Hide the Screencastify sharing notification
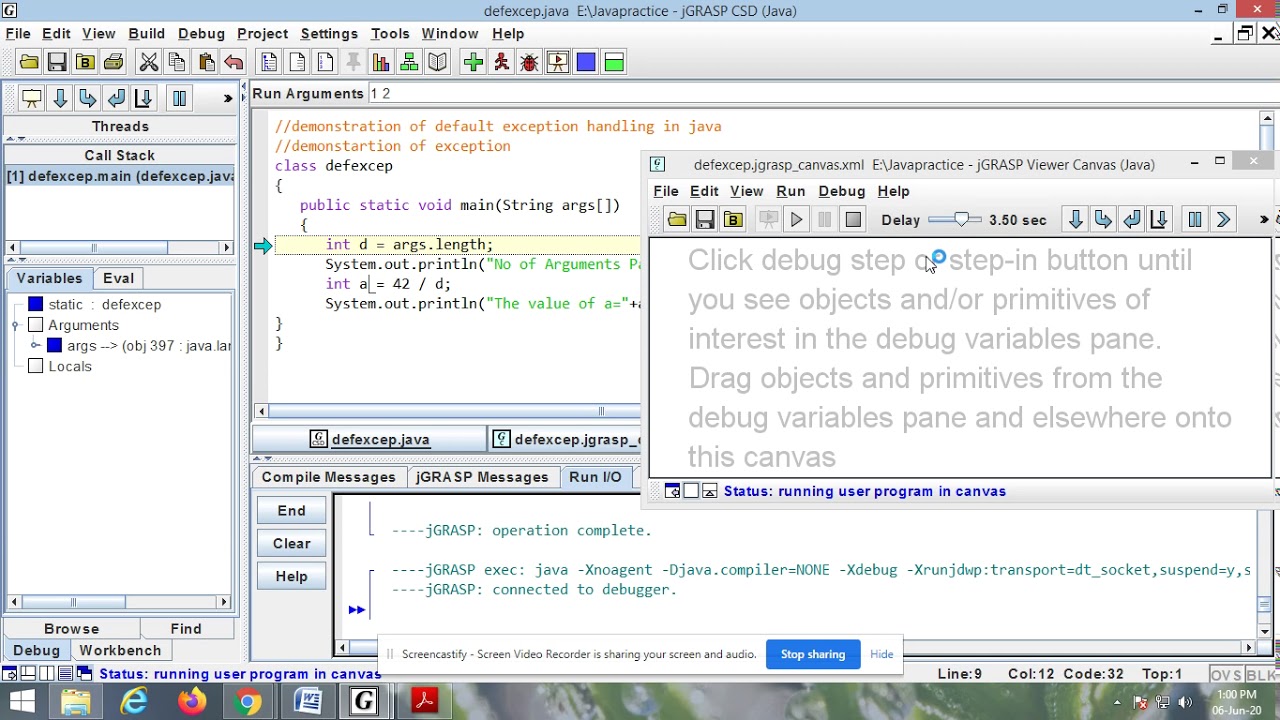Screen dimensions: 1280x720 click(x=882, y=654)
